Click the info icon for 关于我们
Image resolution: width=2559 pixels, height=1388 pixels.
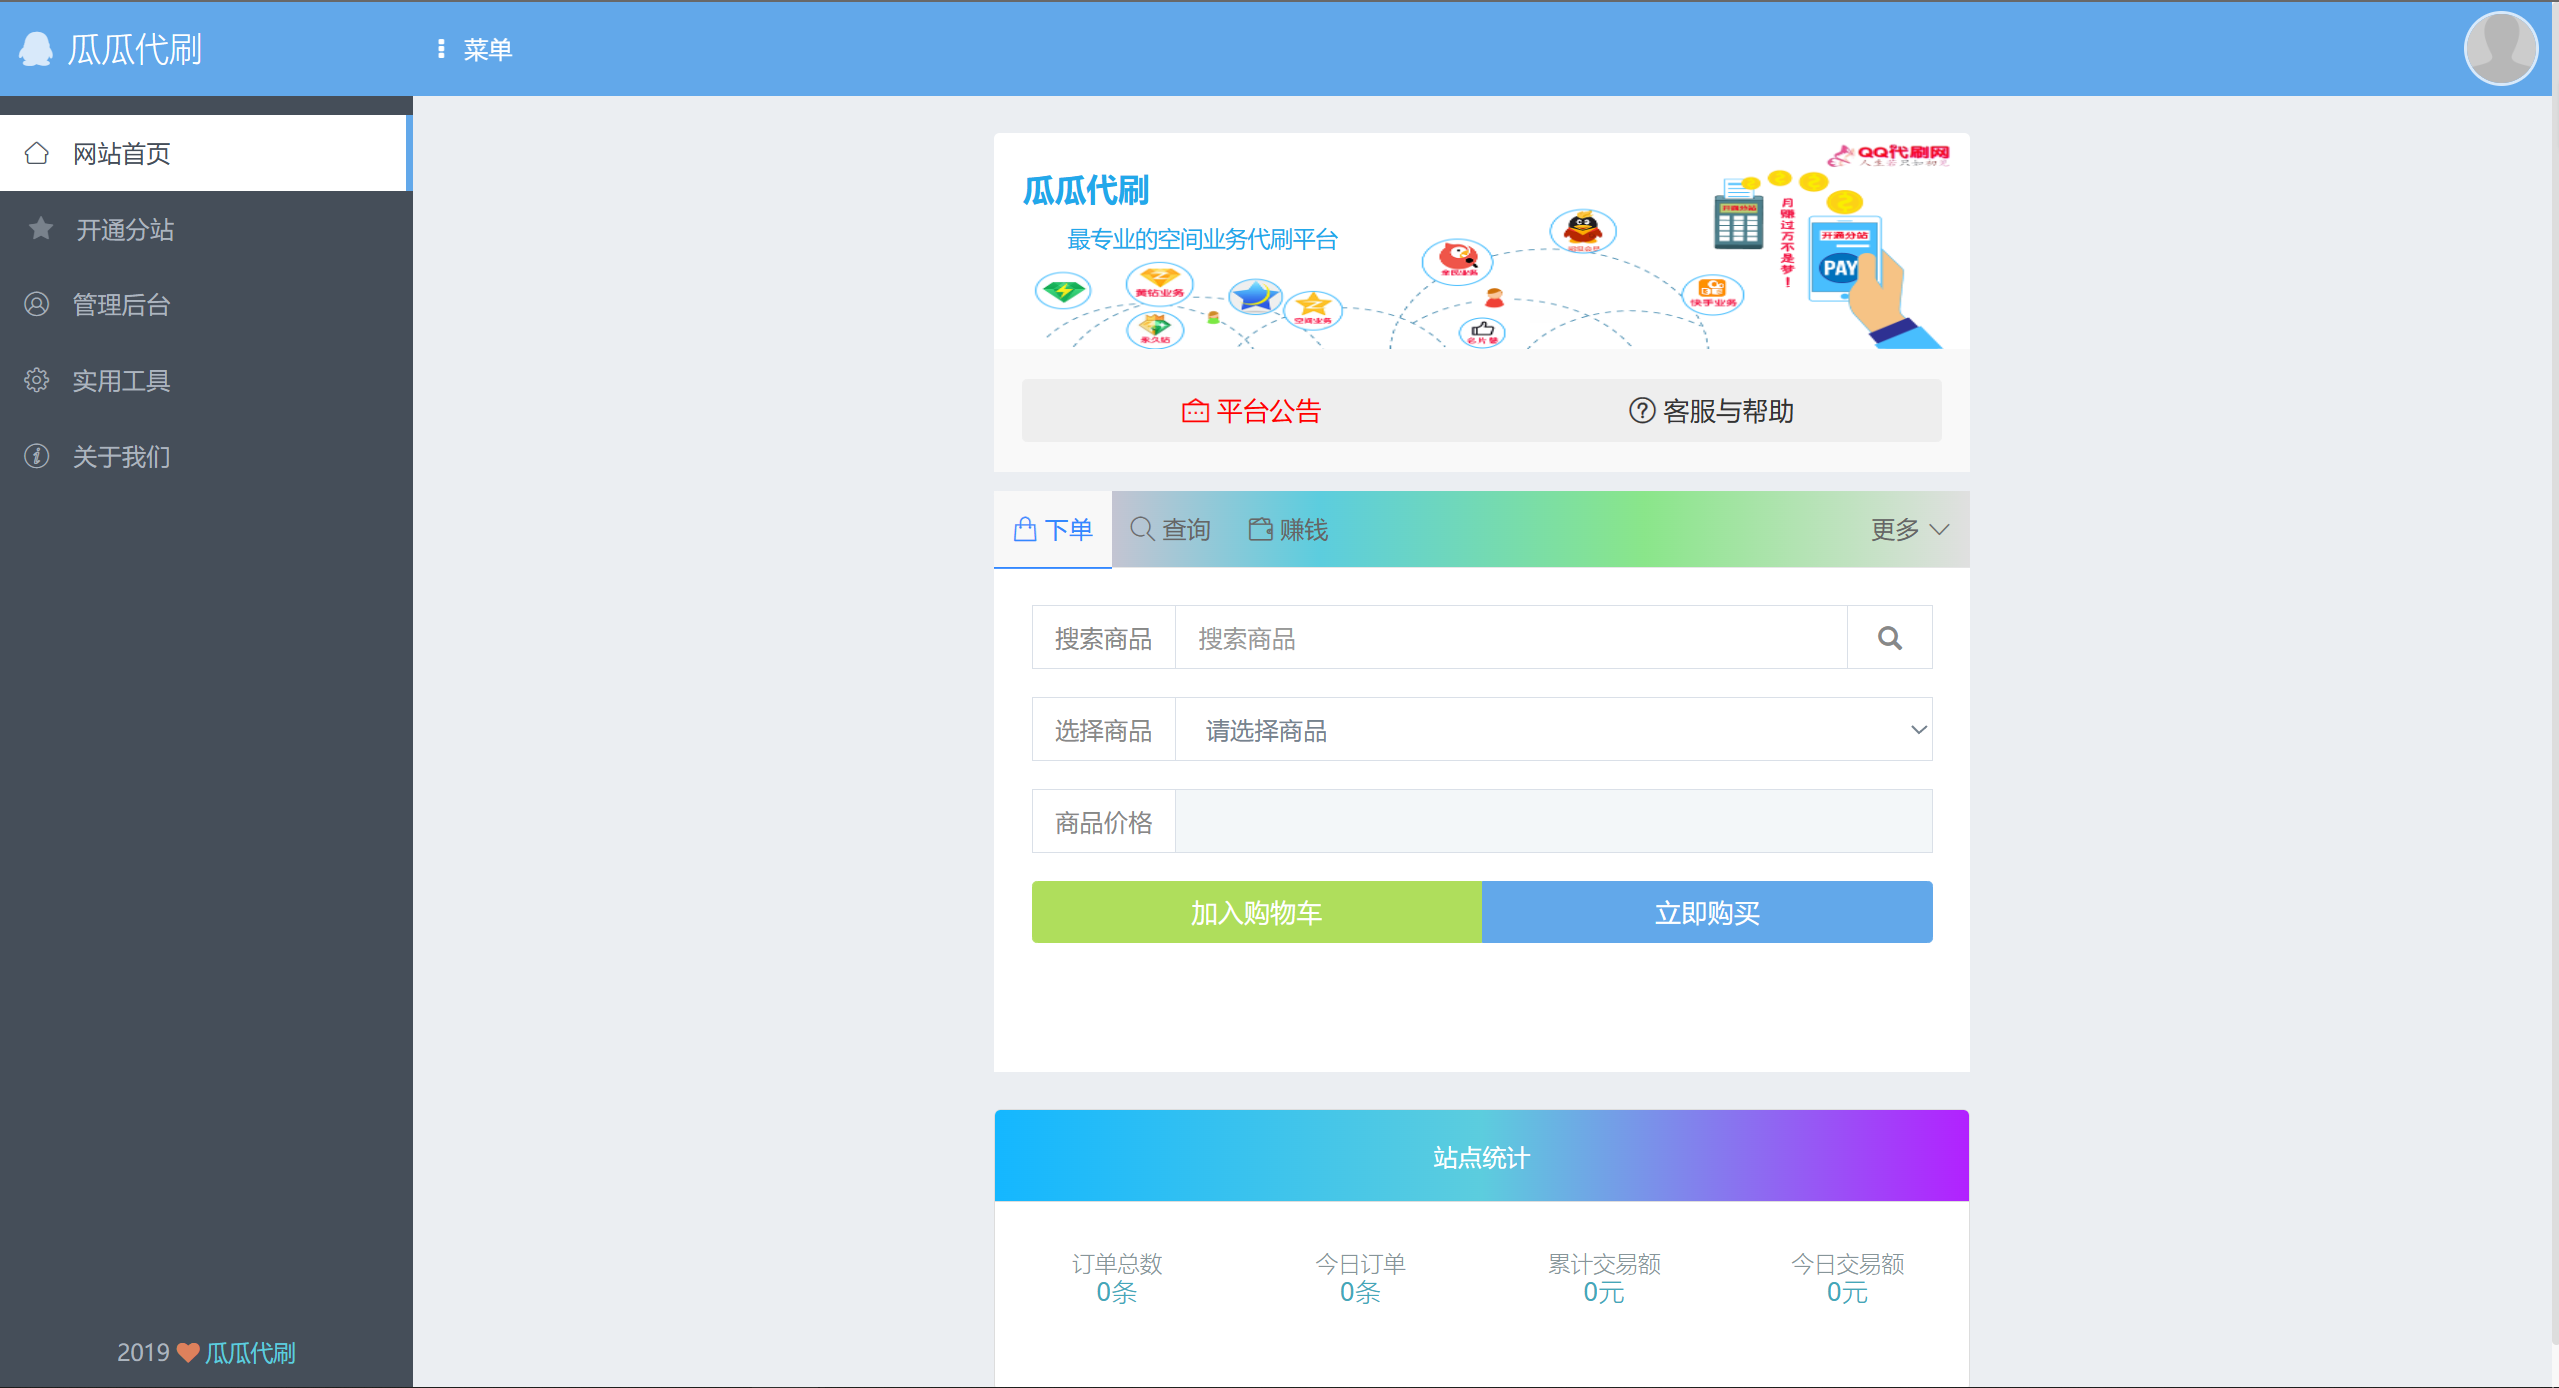(x=37, y=456)
